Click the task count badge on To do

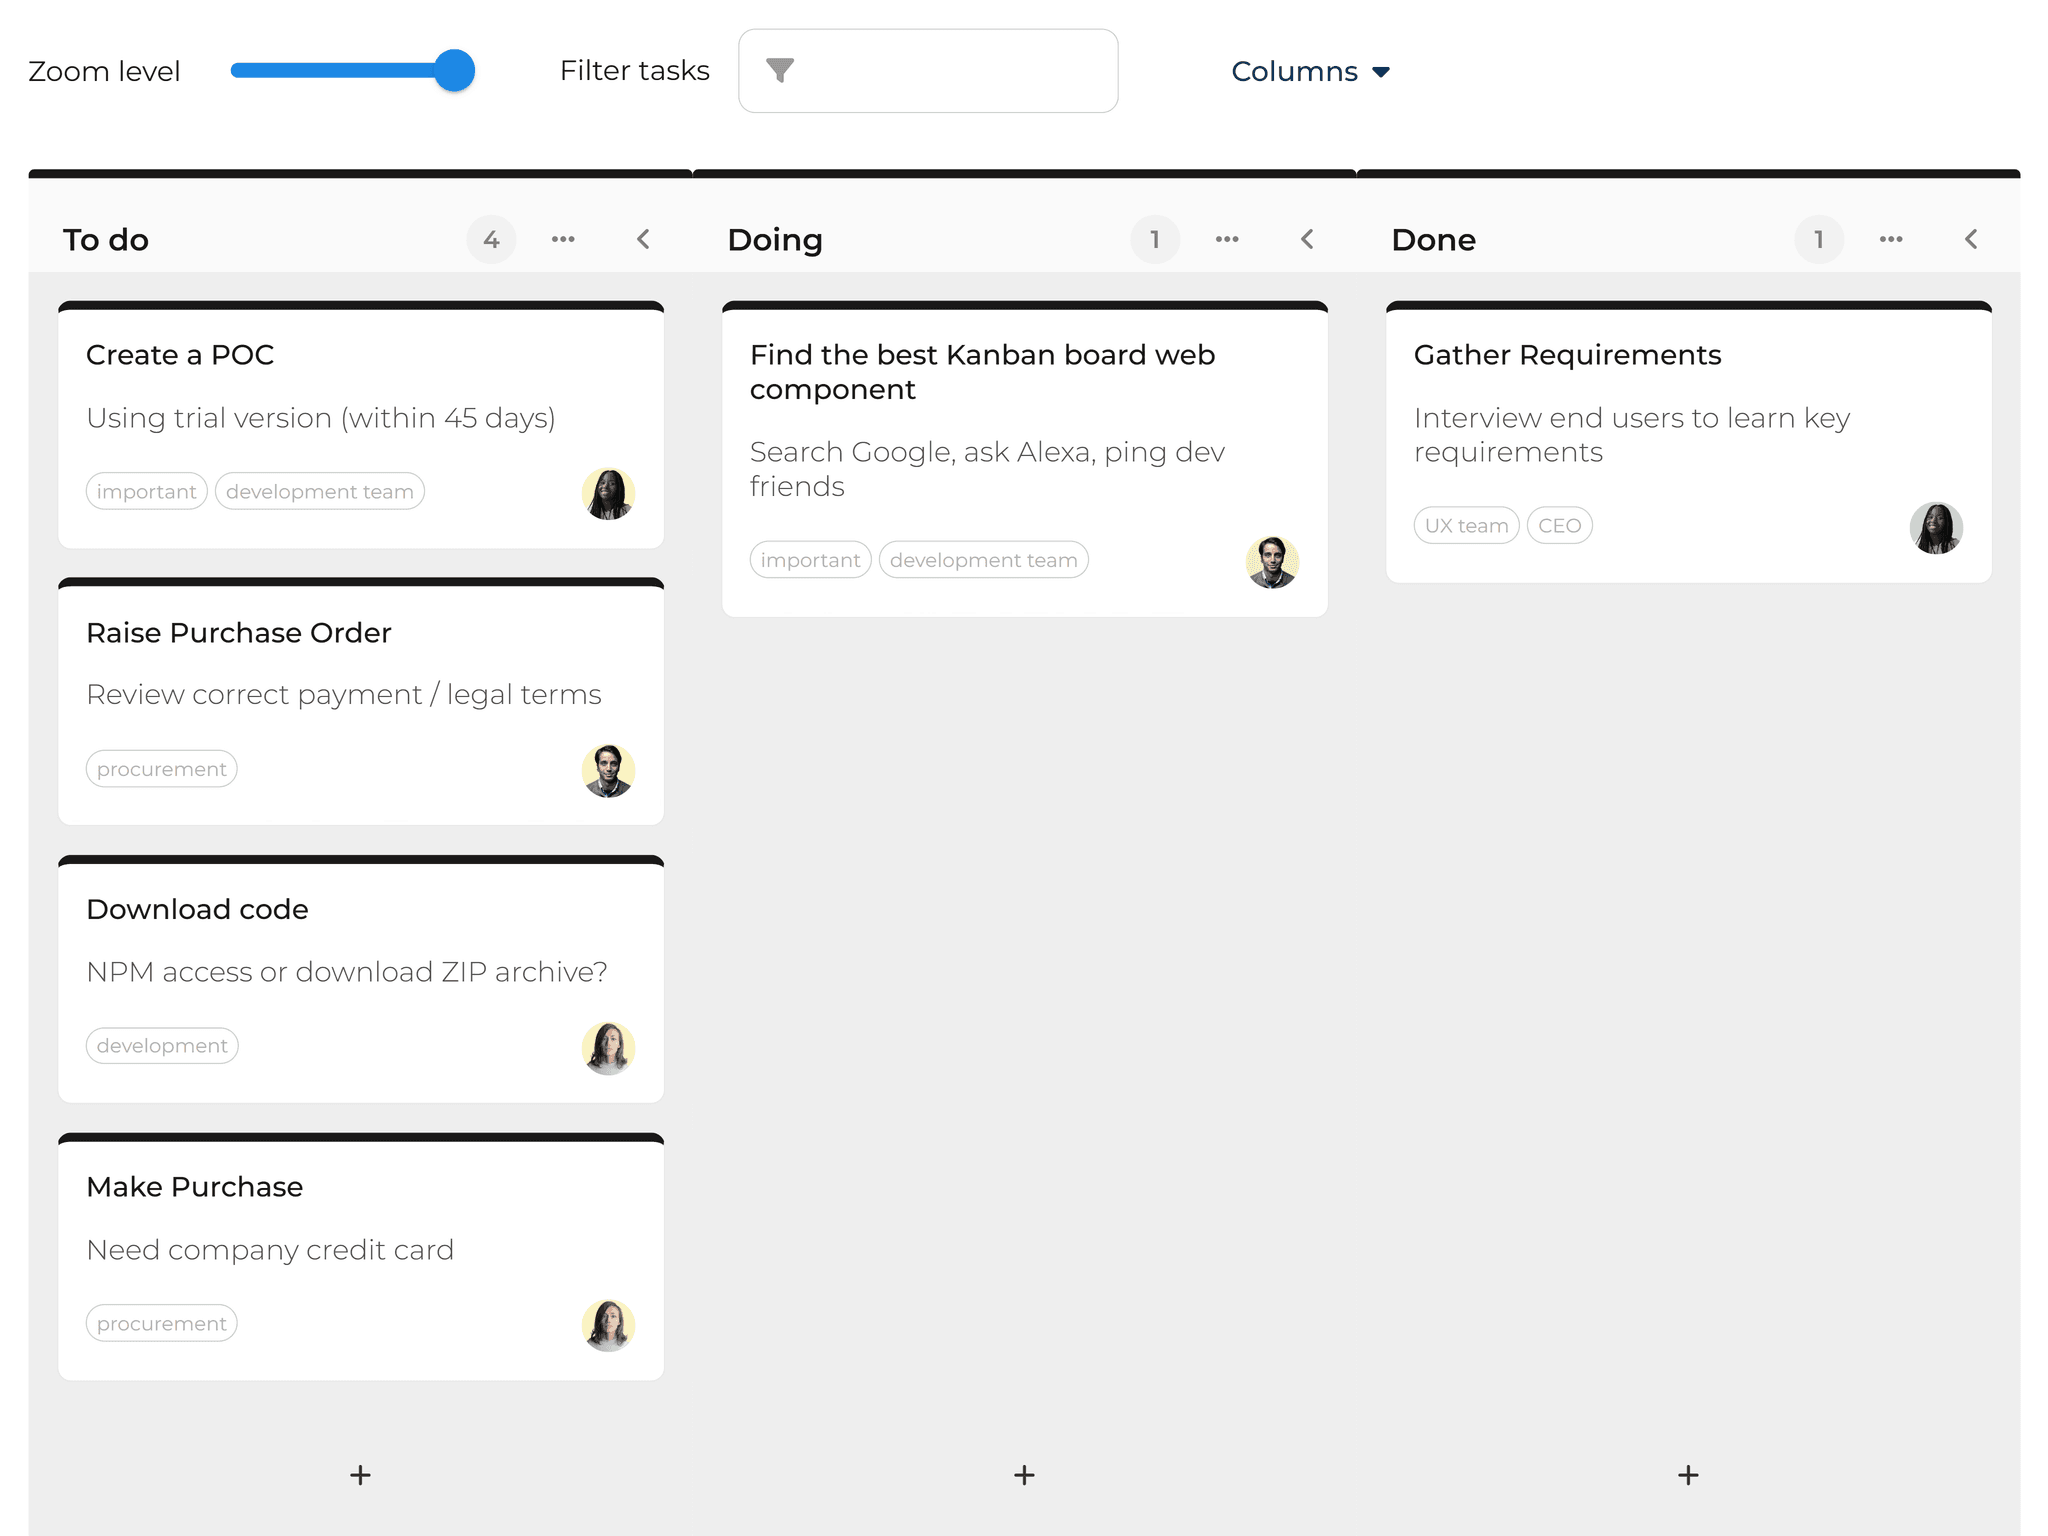click(x=491, y=239)
